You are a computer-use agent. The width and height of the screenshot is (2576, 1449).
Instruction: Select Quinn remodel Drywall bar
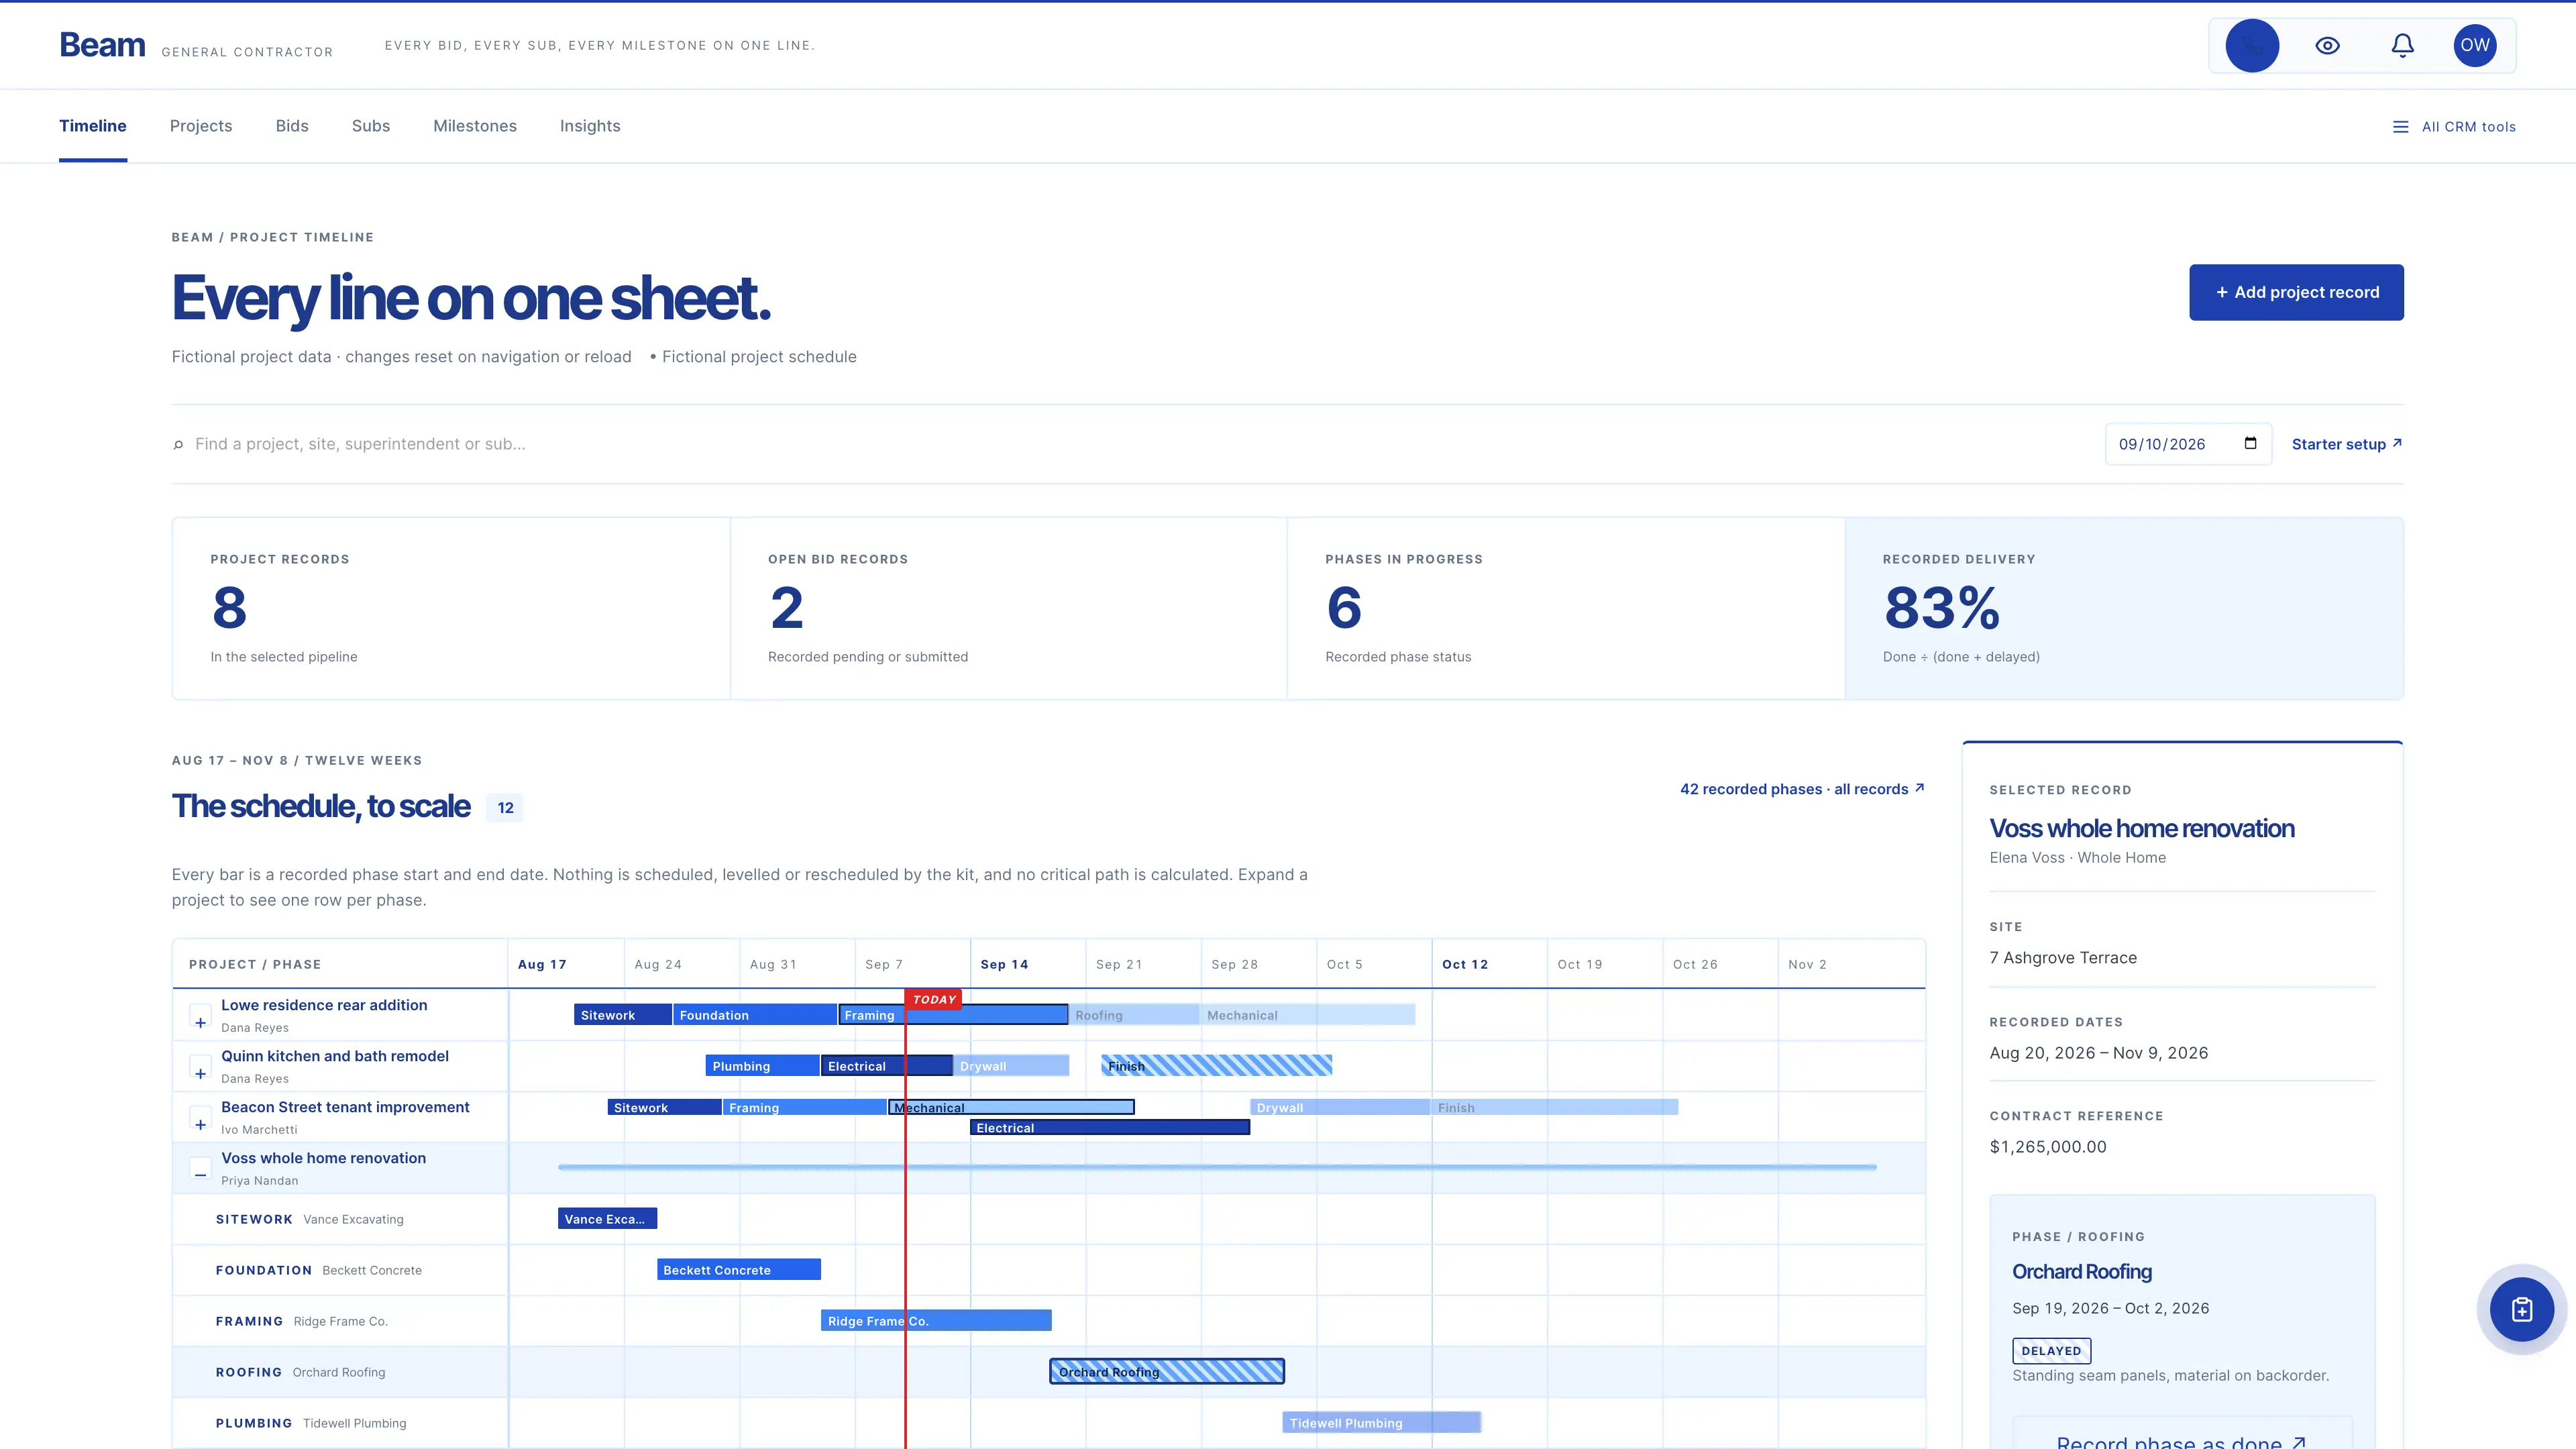tap(1011, 1066)
